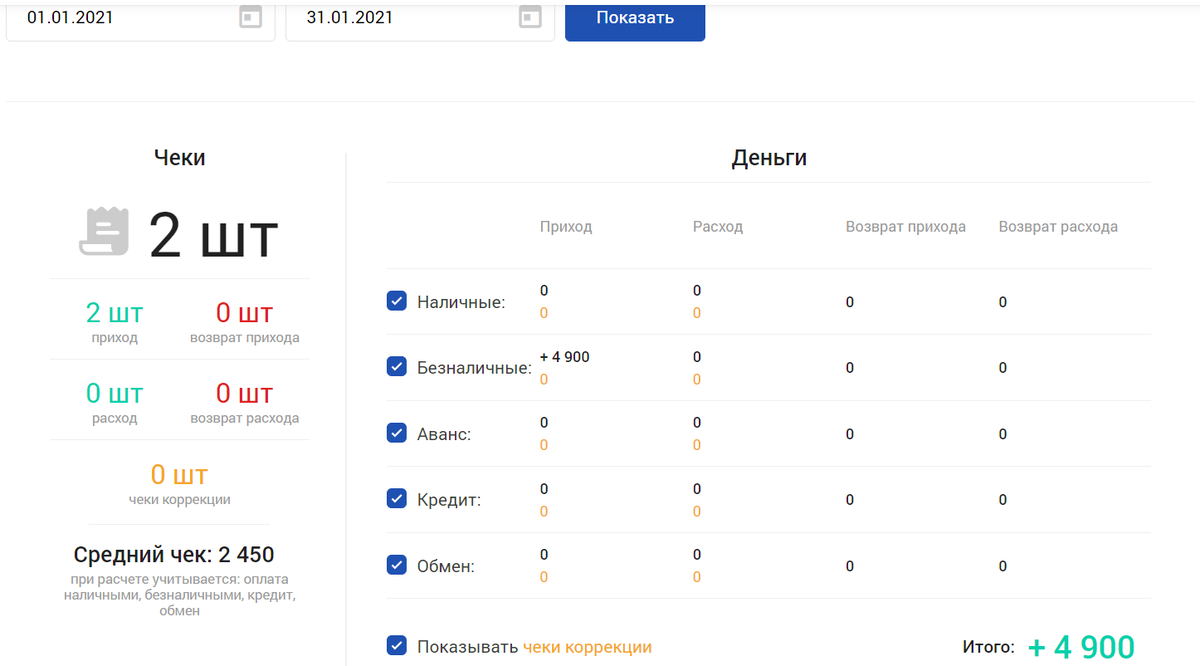The image size is (1200, 666).
Task: Uncheck the Наличные checkbox
Action: click(396, 301)
